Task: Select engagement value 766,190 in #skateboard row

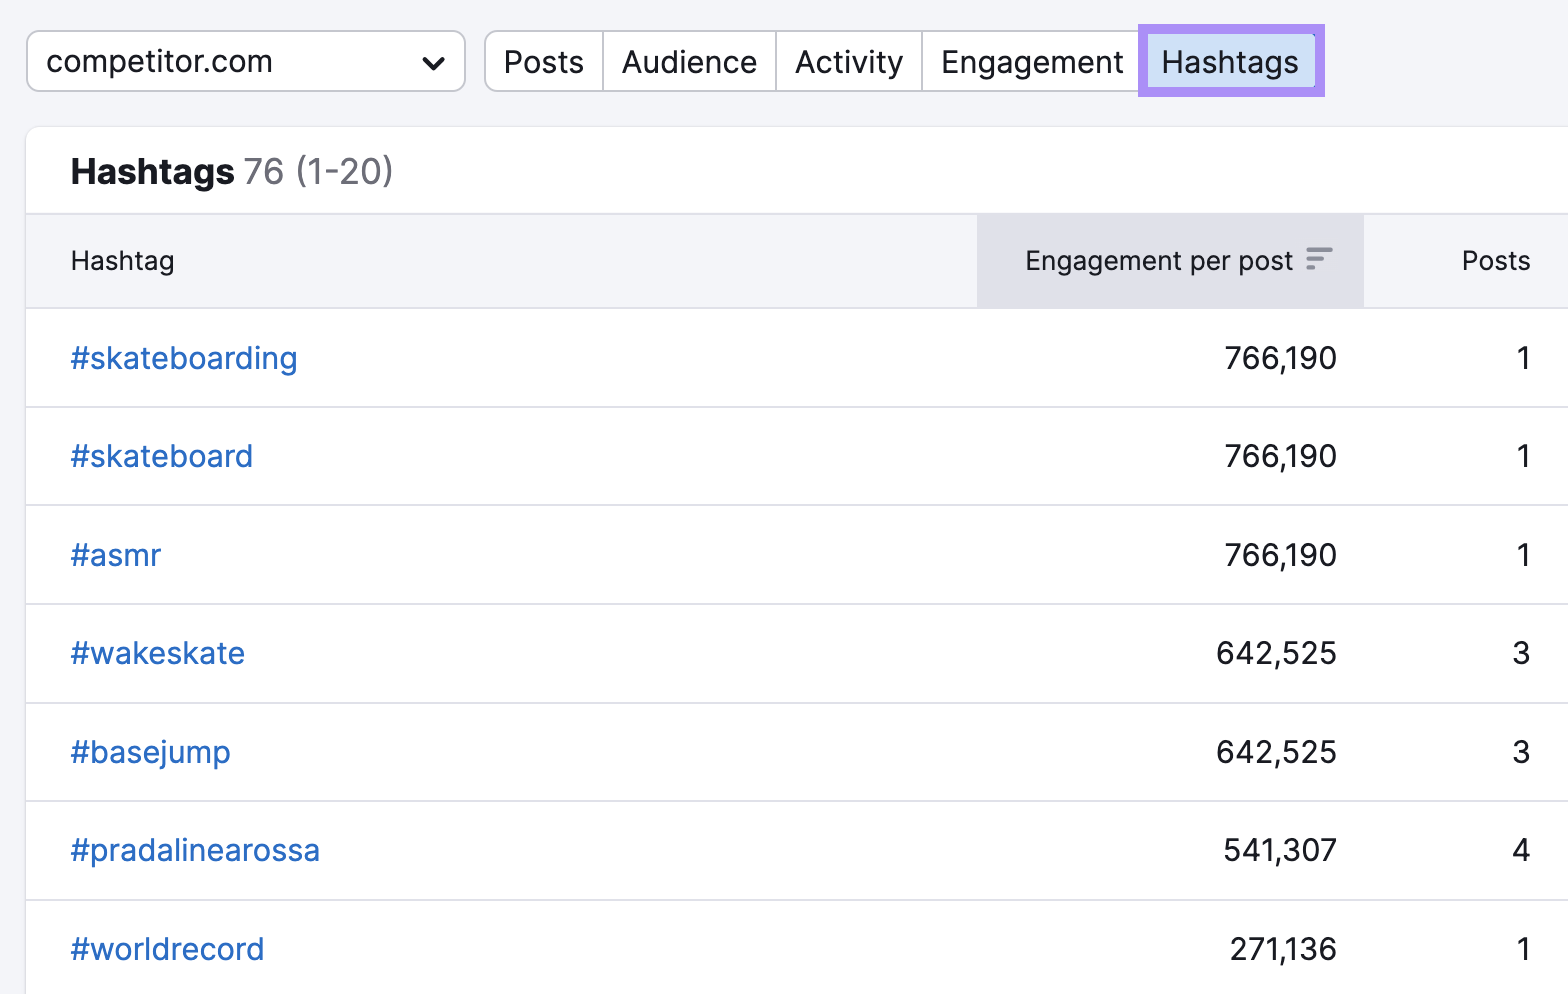Action: (x=1280, y=456)
